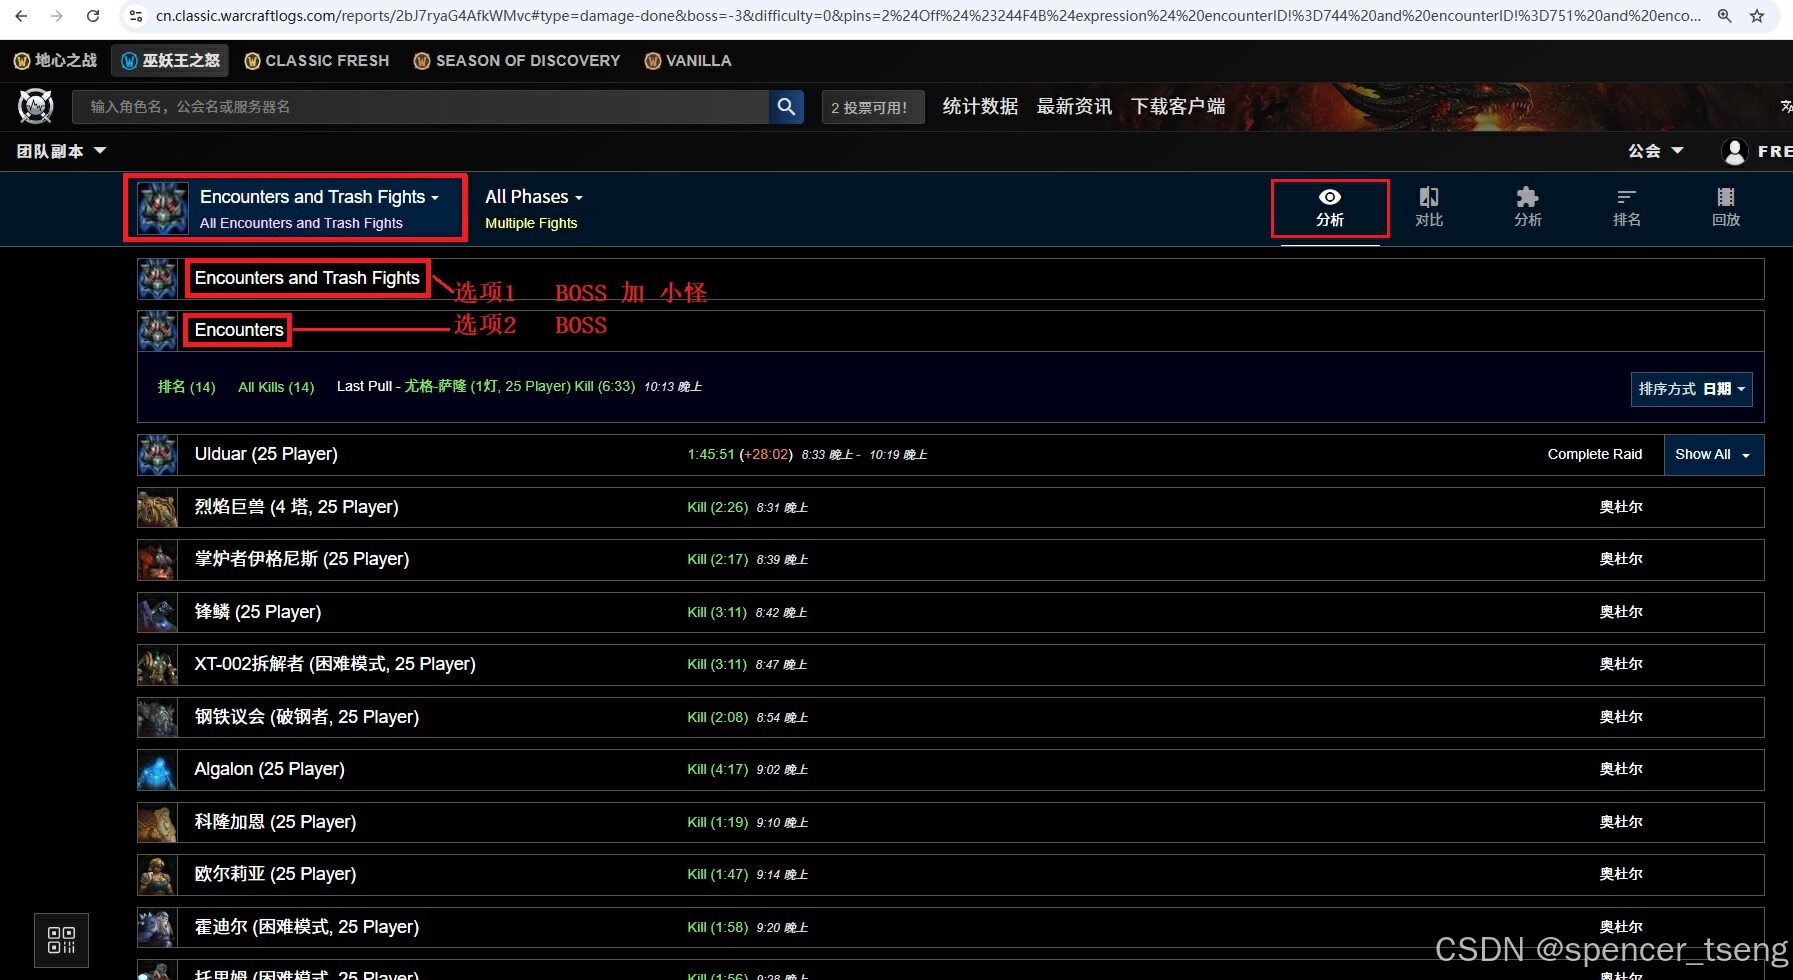Go back in browser history
This screenshot has width=1793, height=980.
(21, 16)
